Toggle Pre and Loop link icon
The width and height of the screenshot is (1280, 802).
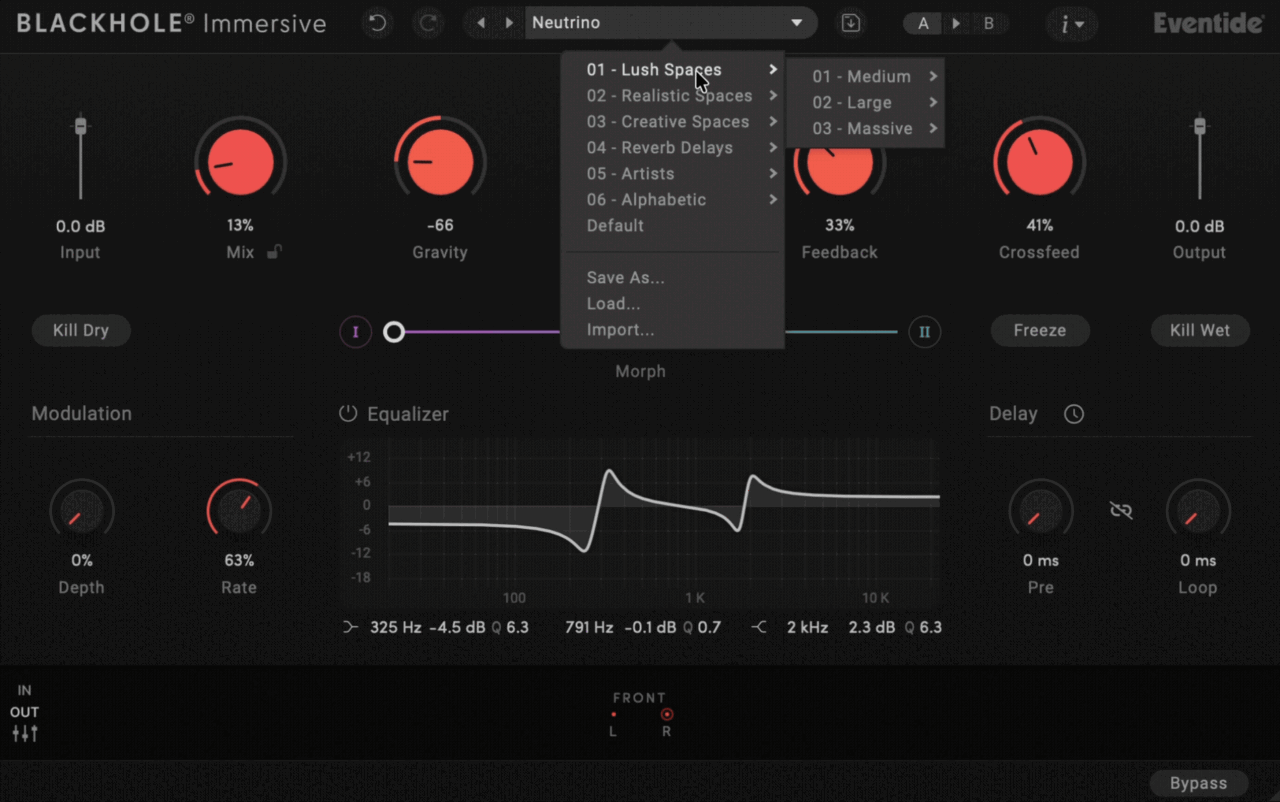tap(1121, 511)
